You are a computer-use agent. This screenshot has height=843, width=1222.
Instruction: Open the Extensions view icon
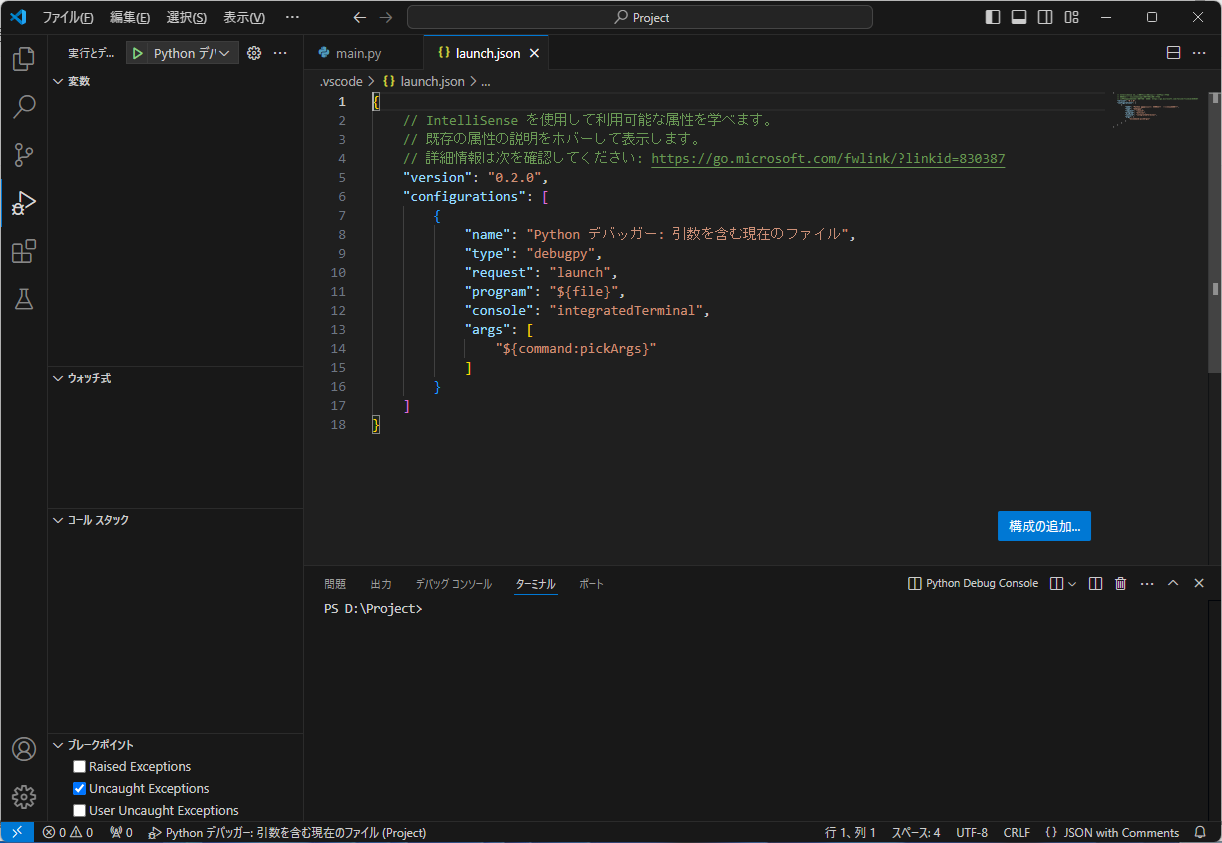[22, 251]
